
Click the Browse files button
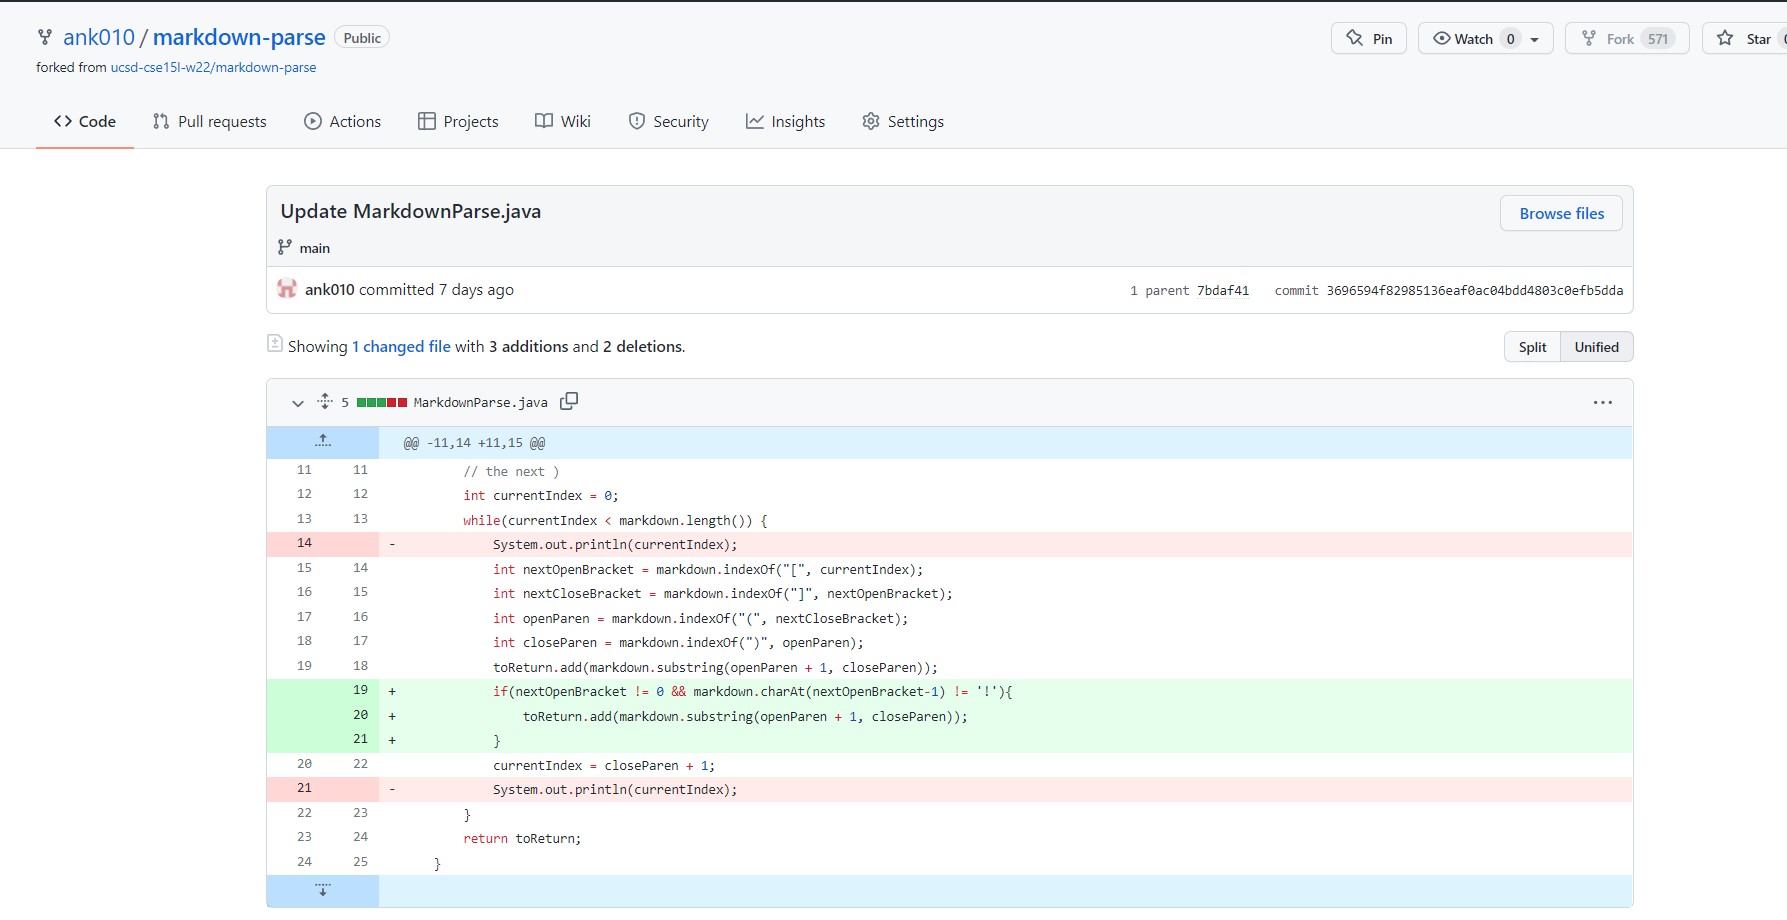(1560, 213)
